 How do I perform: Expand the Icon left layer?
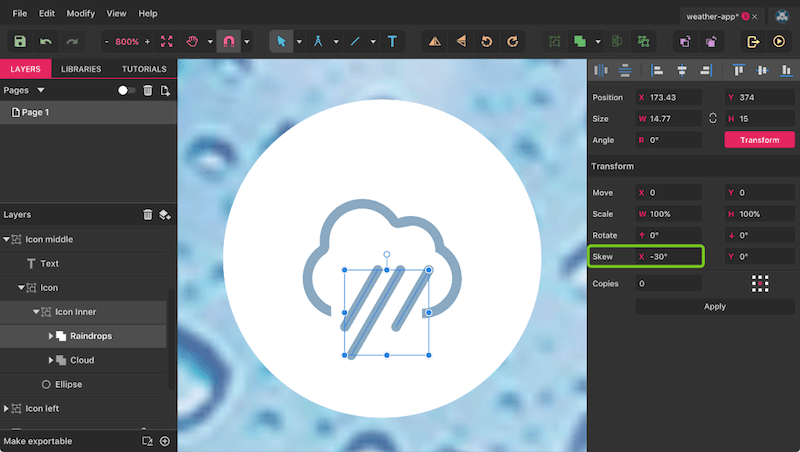pos(7,408)
